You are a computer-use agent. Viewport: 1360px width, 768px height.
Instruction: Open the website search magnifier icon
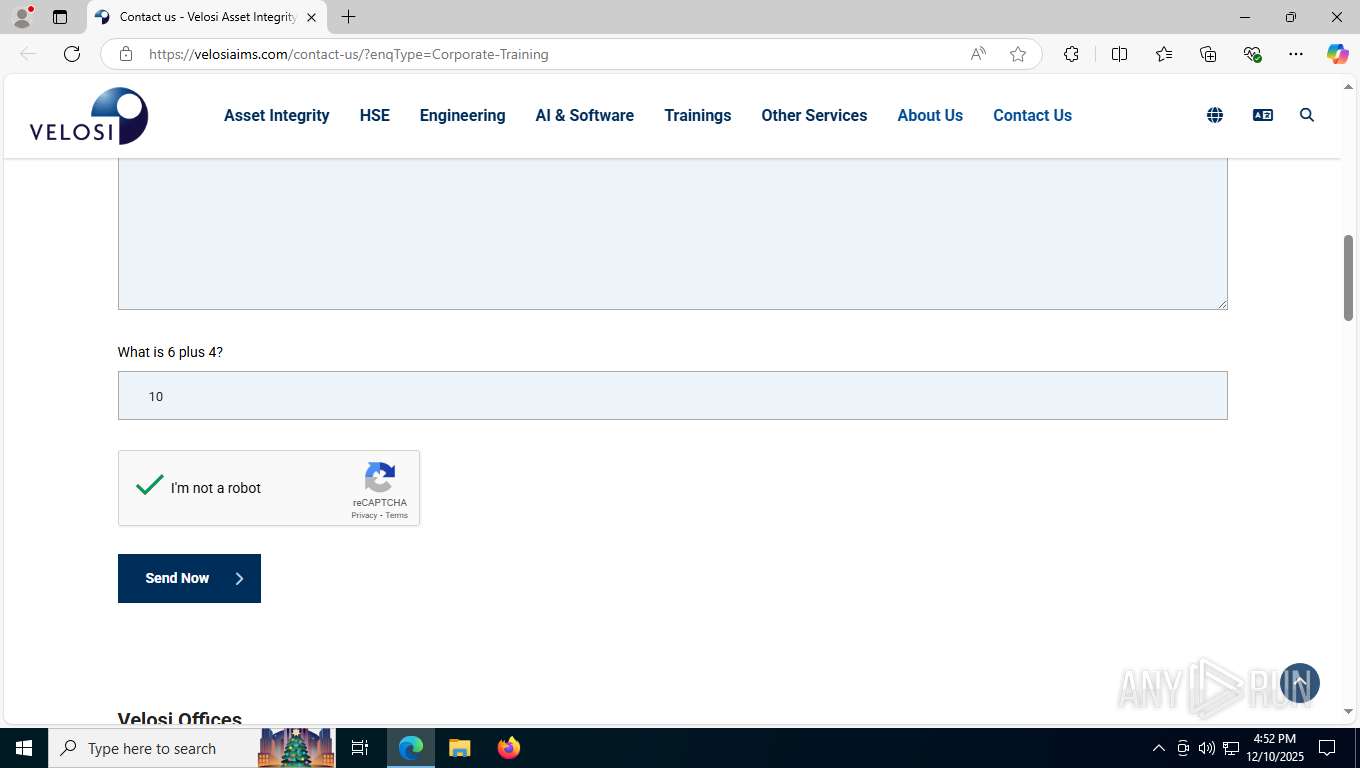(1307, 115)
